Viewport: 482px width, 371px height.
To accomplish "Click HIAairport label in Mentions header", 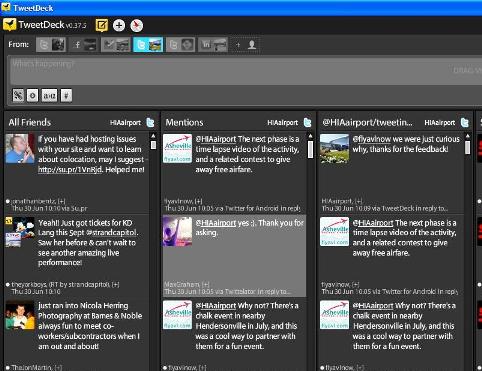I will coord(283,123).
